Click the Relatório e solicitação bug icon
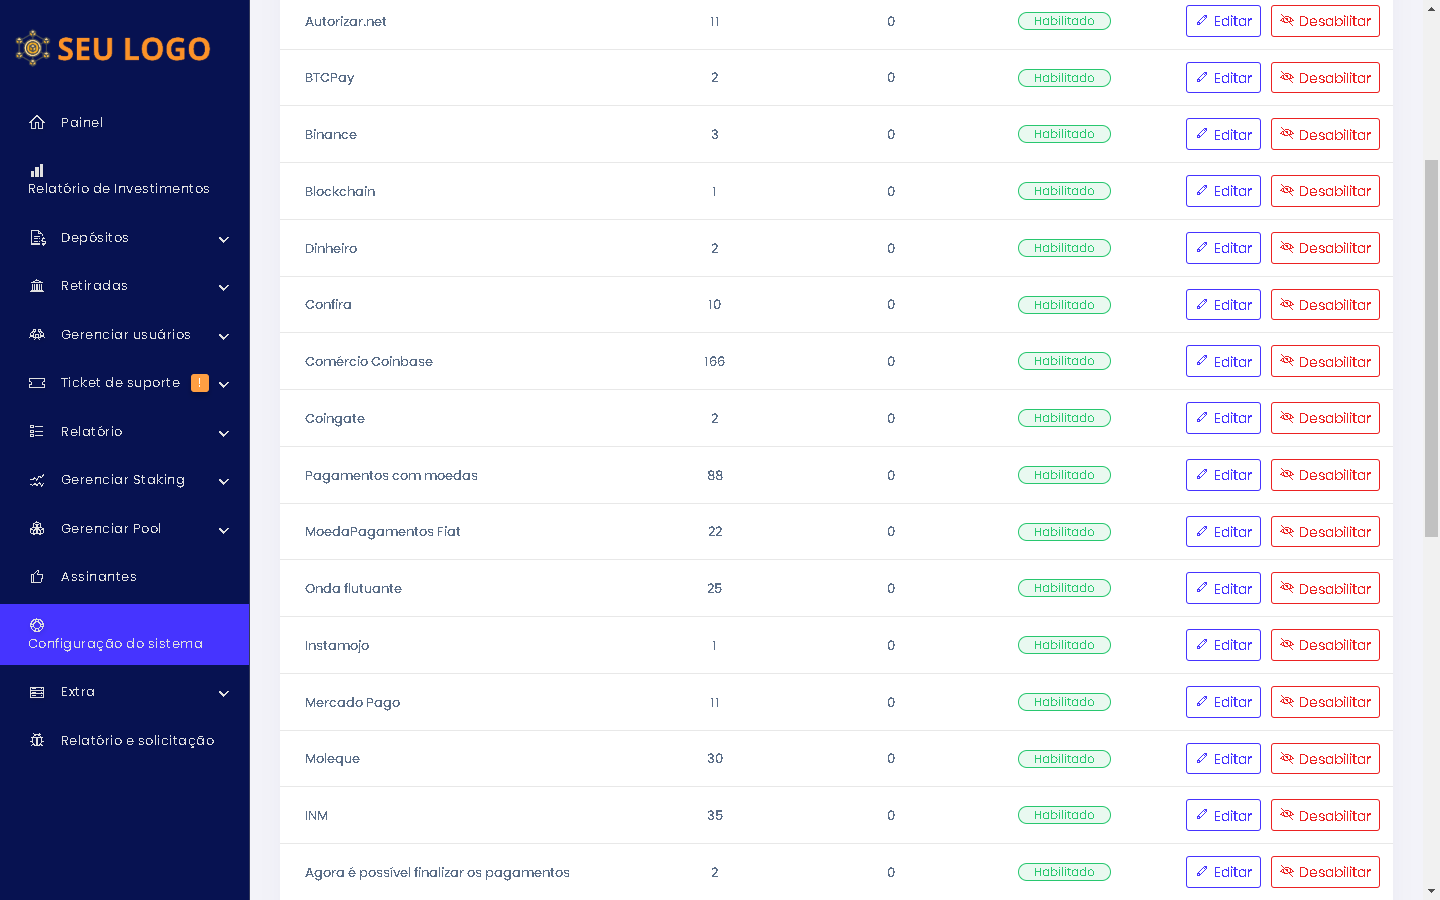This screenshot has width=1440, height=900. point(37,741)
